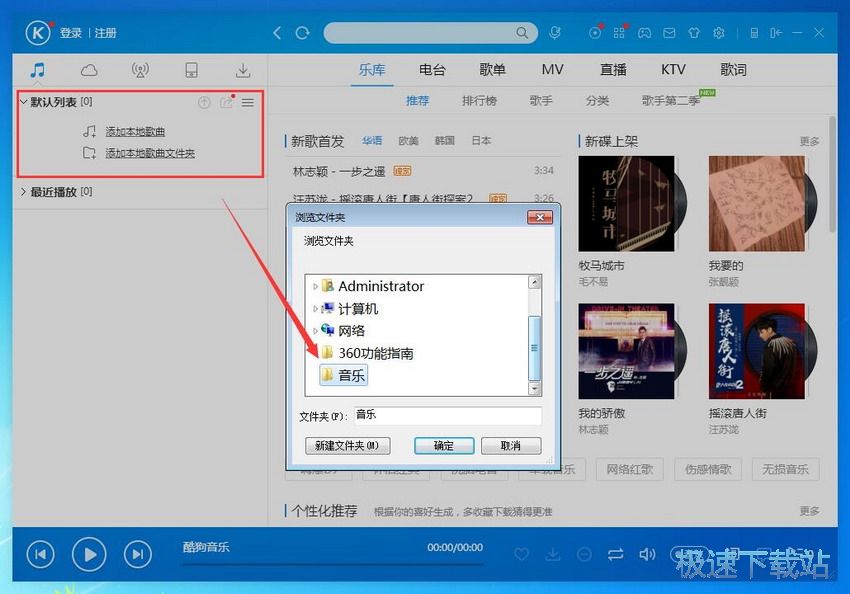Click the 登录 link

tap(71, 33)
